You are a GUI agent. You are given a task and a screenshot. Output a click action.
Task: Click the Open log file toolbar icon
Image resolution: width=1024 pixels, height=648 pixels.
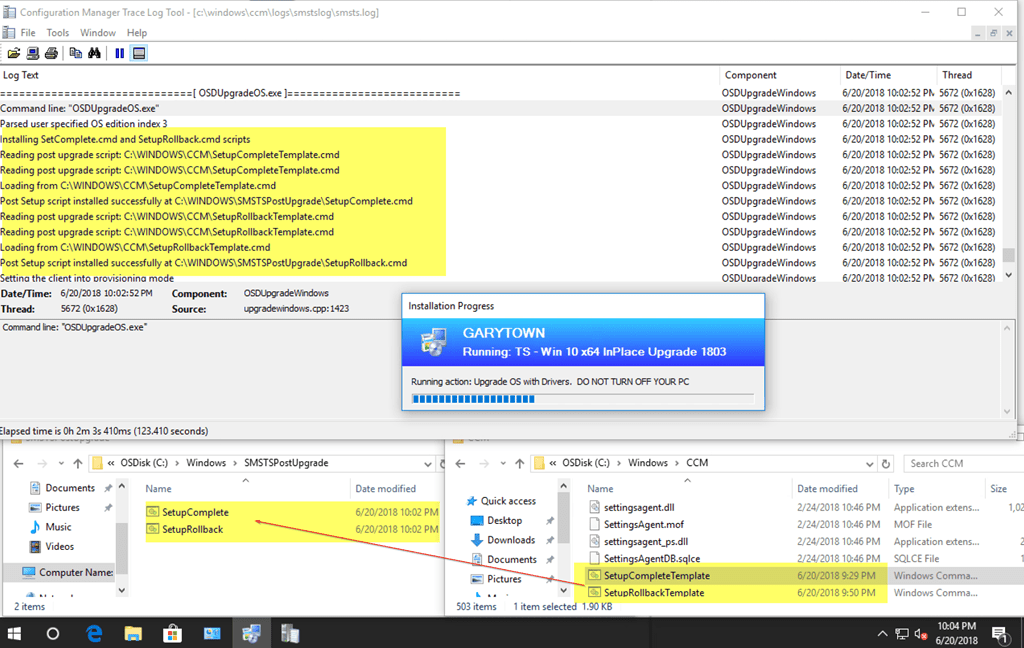pos(14,53)
